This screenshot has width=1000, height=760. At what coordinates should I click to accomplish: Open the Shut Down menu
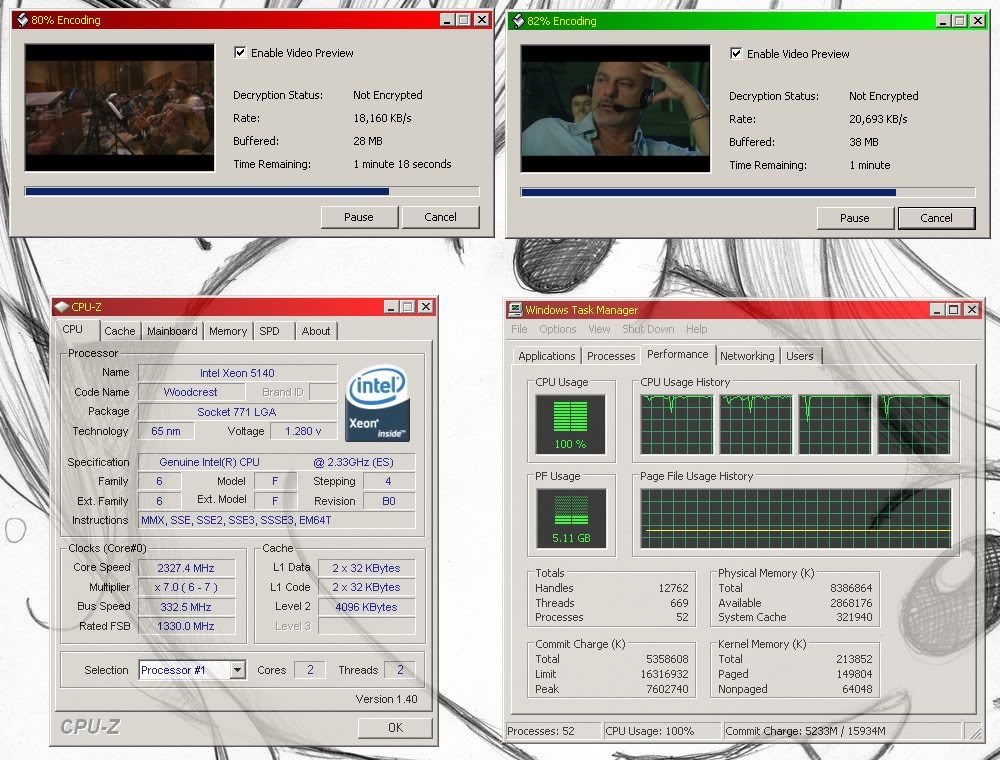pos(648,329)
